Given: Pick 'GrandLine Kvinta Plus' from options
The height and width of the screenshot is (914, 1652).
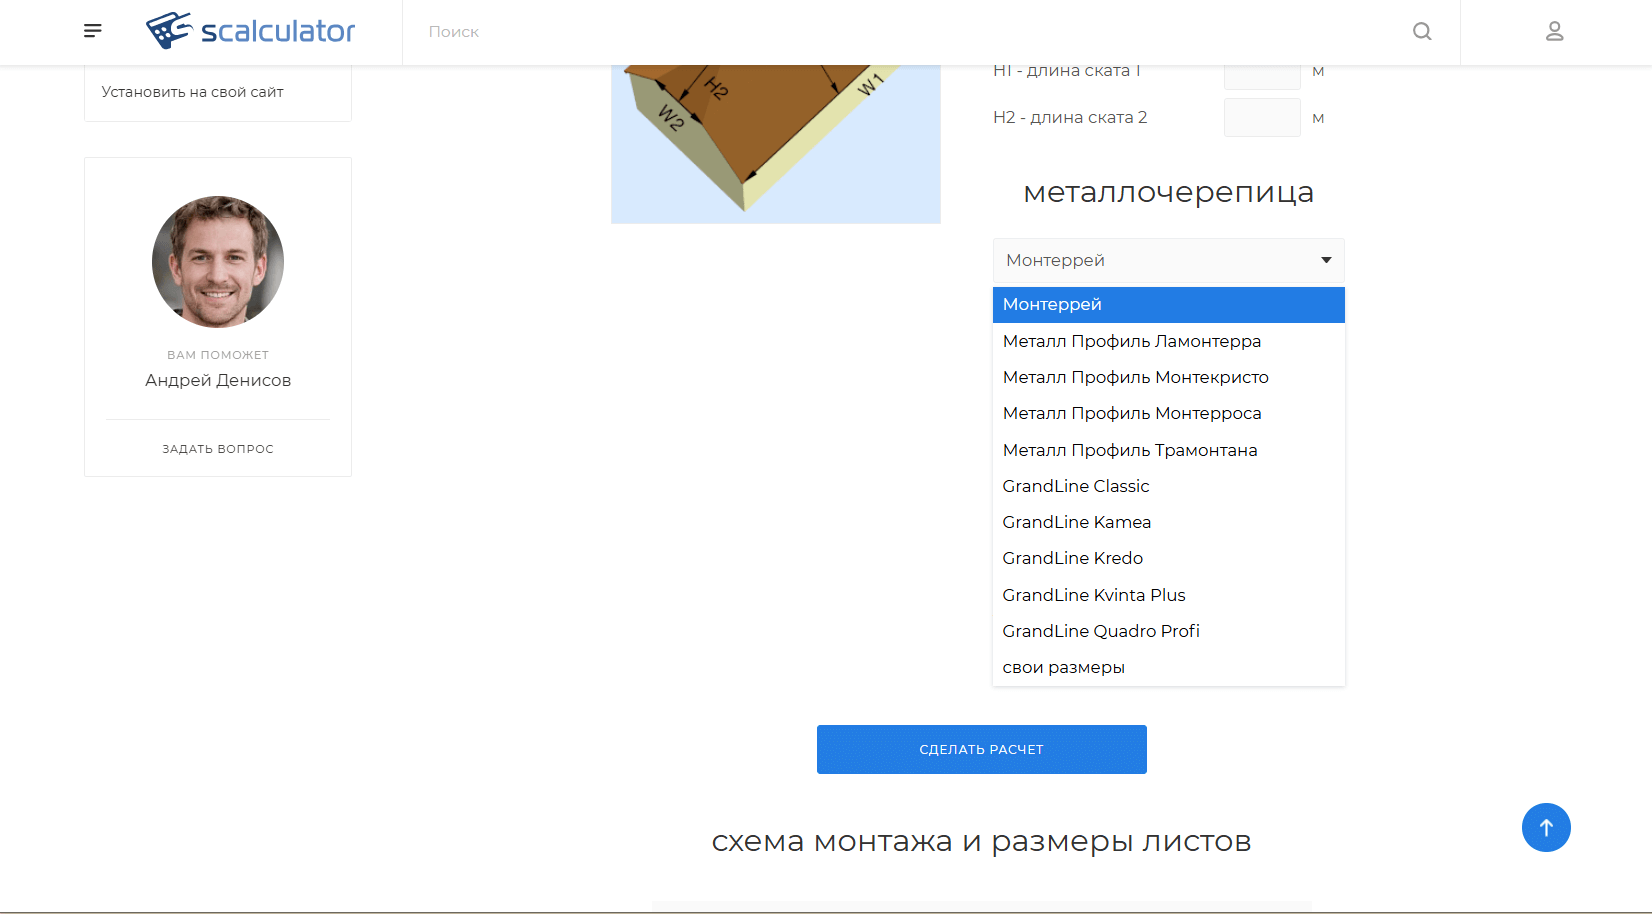Looking at the screenshot, I should pyautogui.click(x=1093, y=594).
